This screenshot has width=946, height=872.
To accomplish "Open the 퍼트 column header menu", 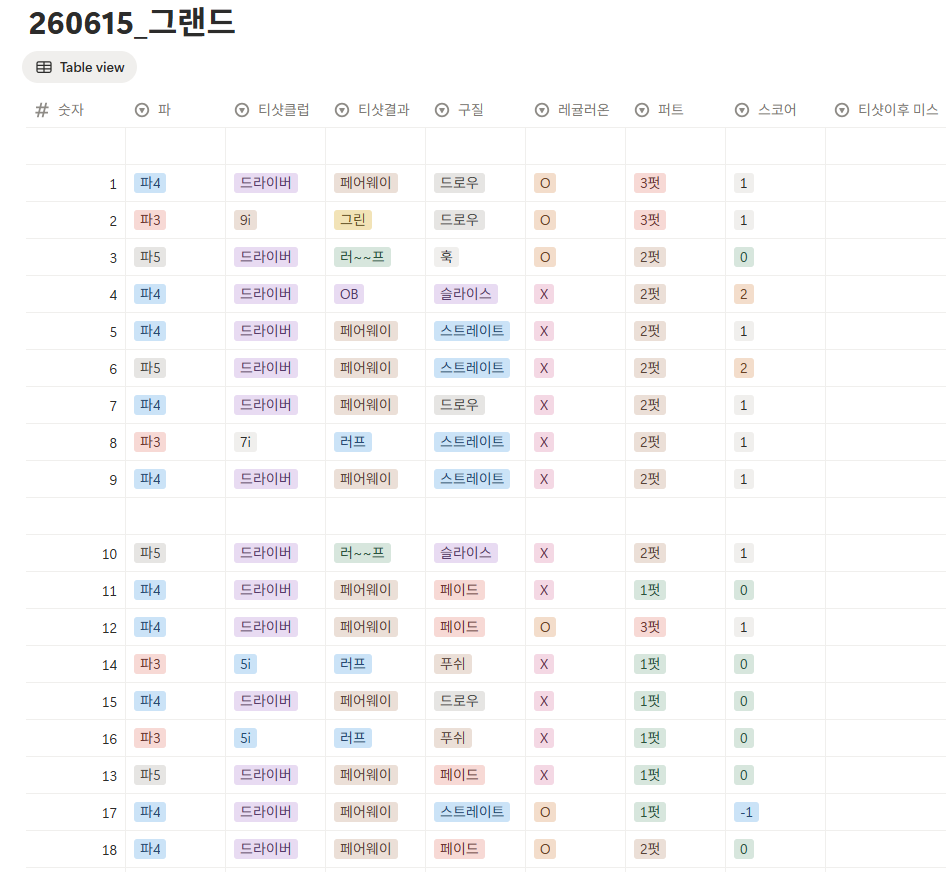I will (676, 110).
